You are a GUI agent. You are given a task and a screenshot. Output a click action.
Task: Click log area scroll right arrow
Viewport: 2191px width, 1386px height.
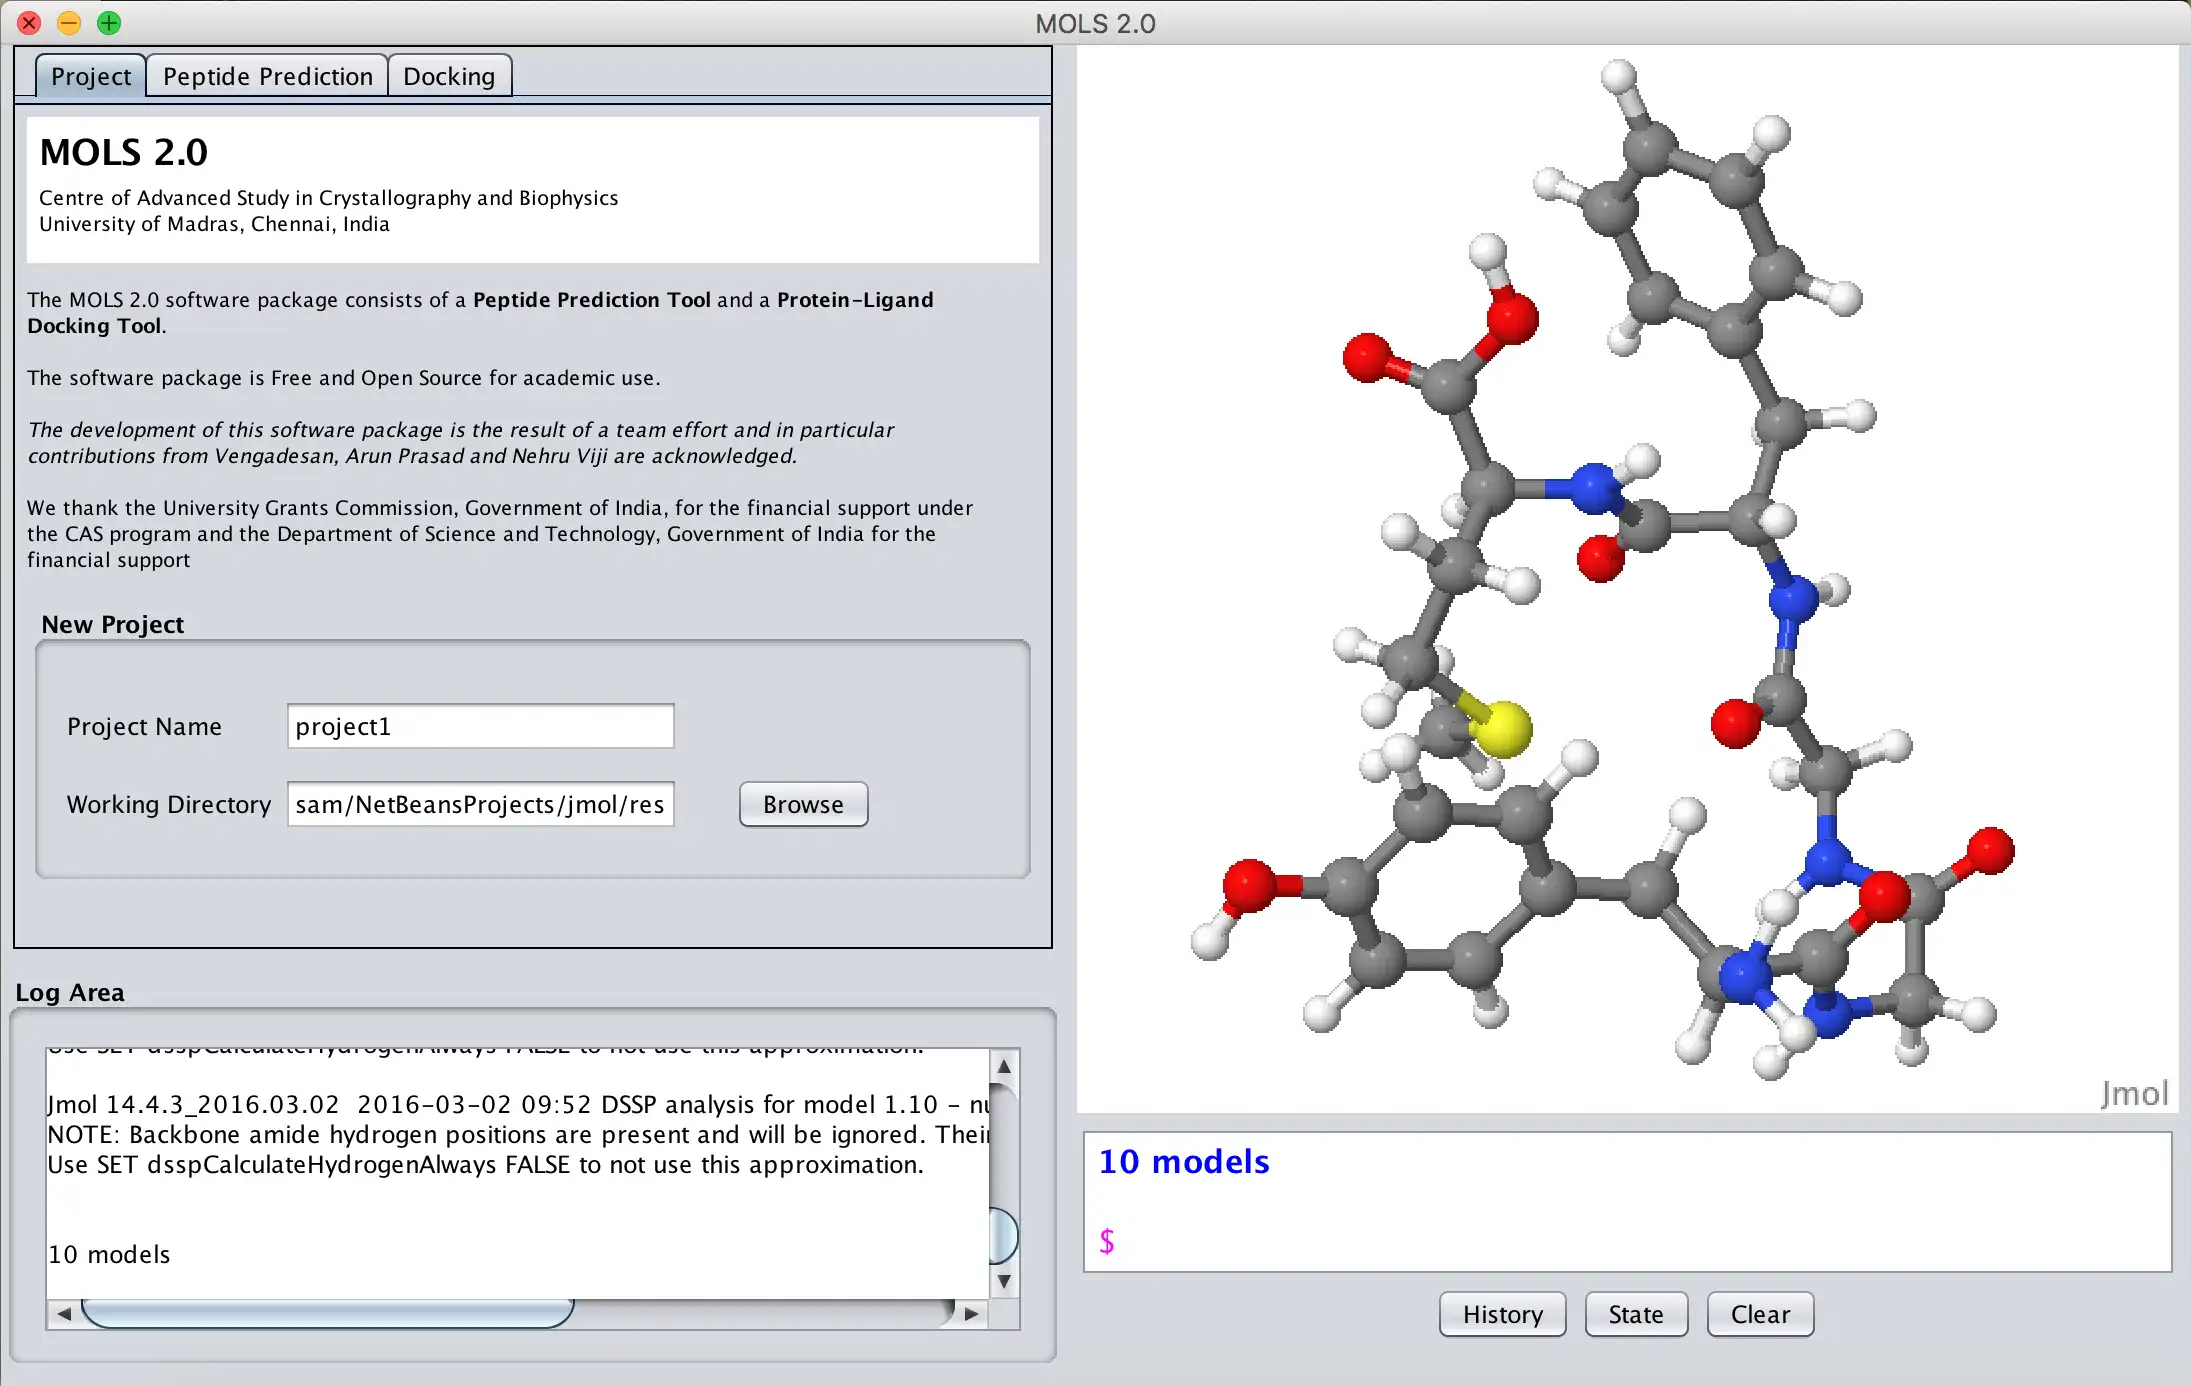(971, 1314)
